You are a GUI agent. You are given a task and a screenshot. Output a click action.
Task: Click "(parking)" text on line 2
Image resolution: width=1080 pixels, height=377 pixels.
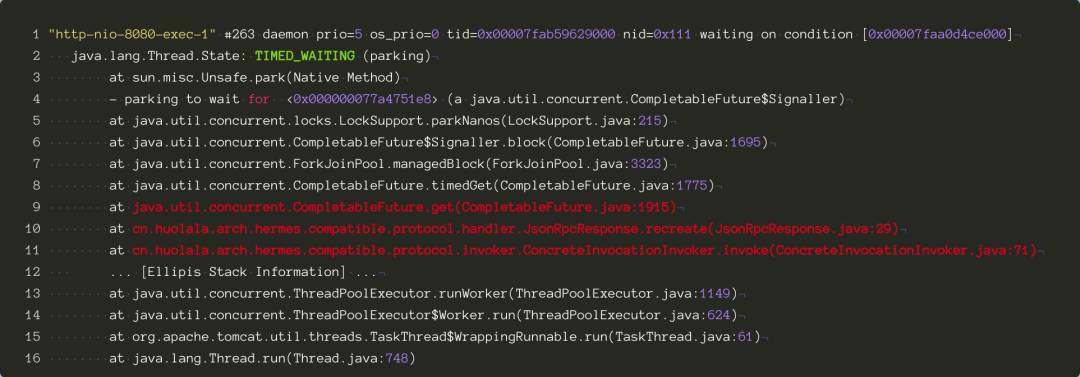coord(397,56)
